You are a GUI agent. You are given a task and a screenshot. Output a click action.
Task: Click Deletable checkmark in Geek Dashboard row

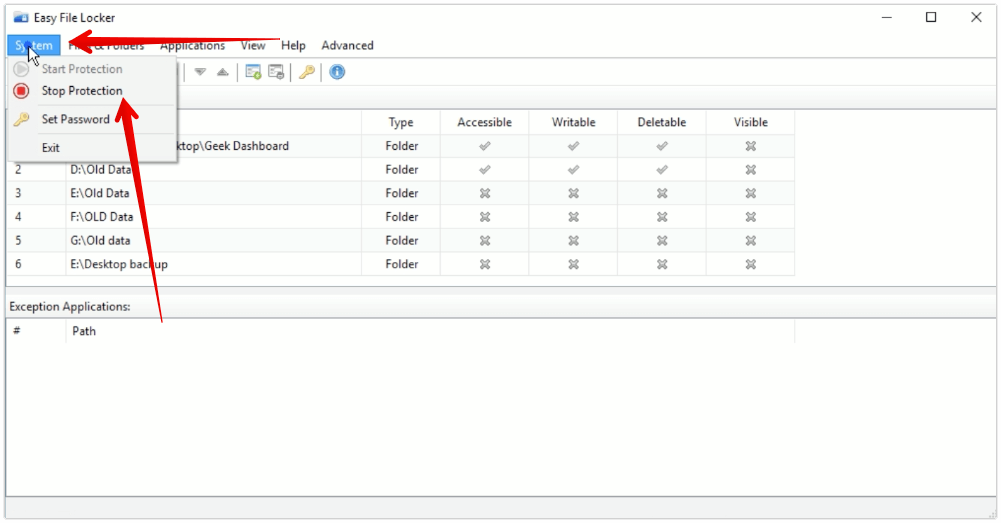662,146
